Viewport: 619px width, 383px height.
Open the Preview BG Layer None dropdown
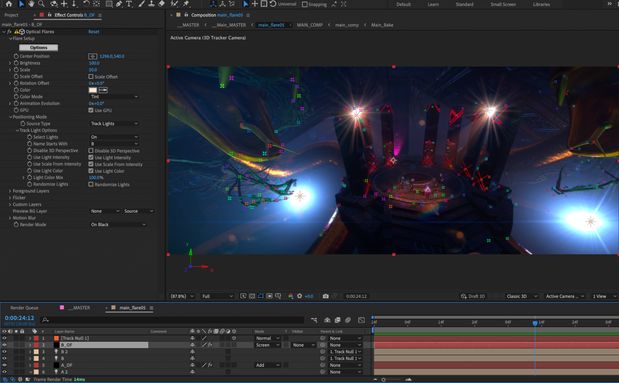pos(105,211)
